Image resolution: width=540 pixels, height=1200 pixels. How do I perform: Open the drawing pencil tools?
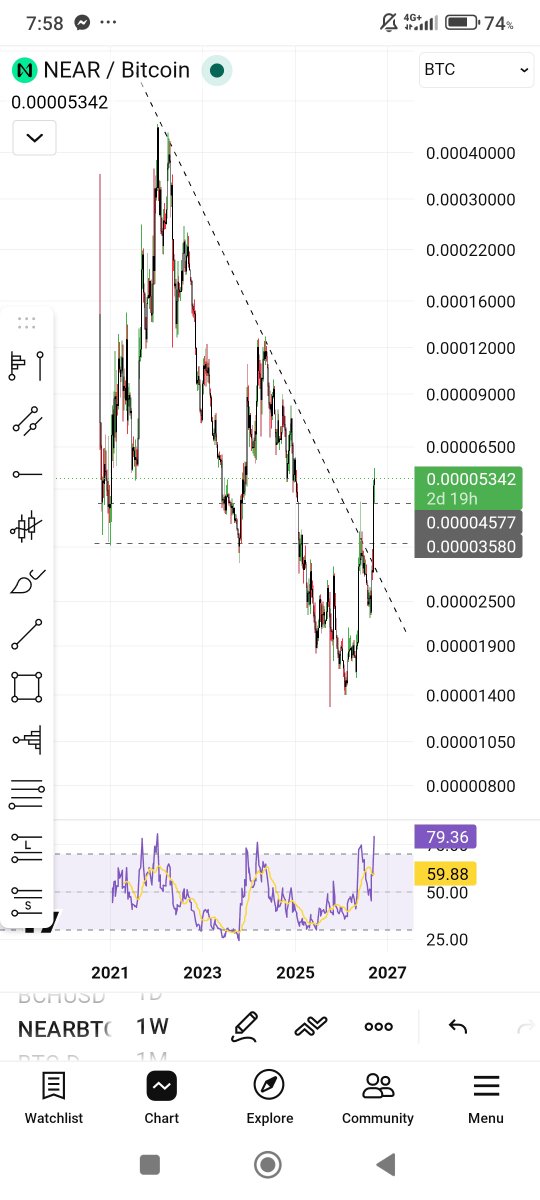[x=245, y=1026]
